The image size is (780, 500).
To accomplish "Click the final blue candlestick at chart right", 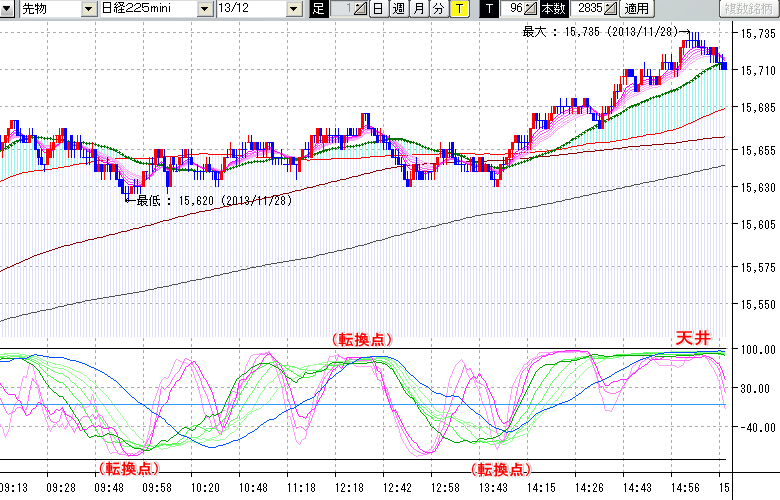I will 724,66.
